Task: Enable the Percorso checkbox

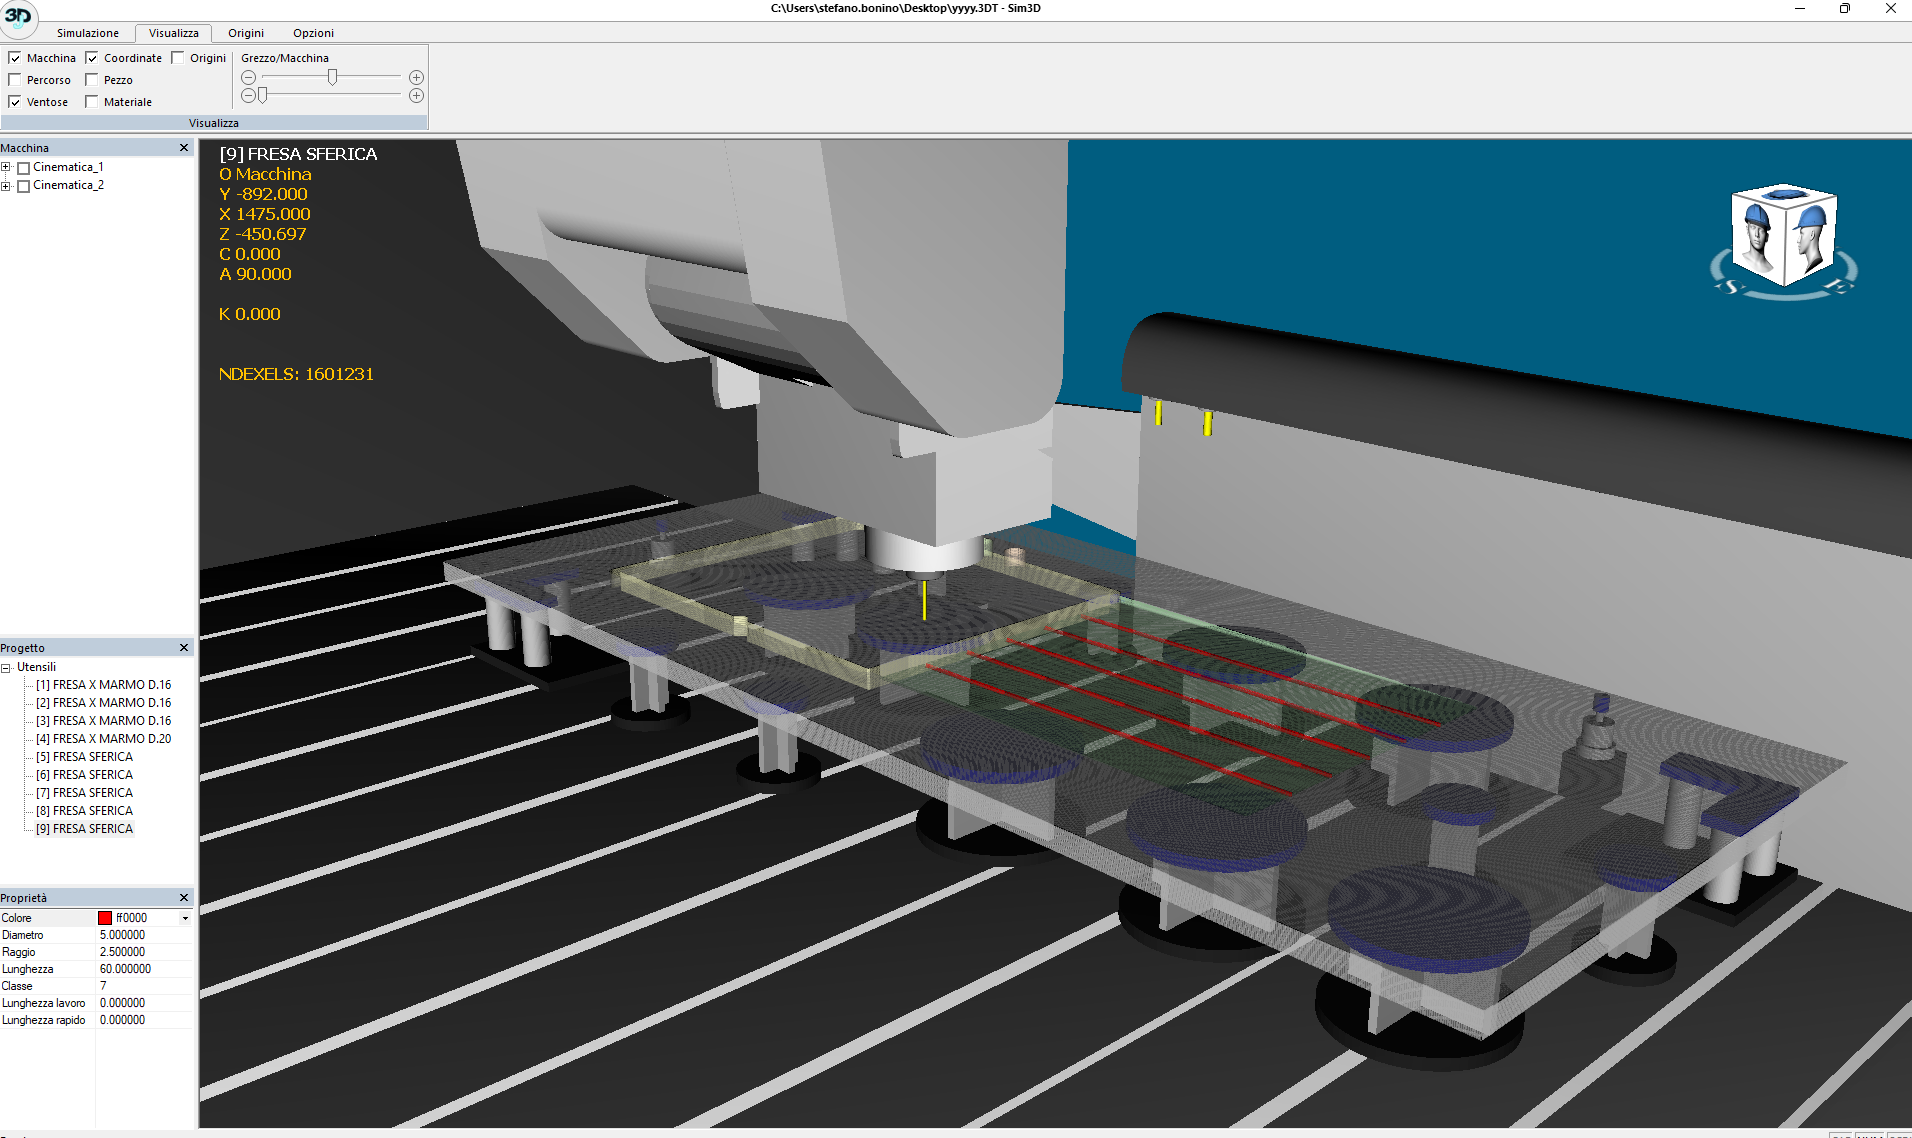Action: (x=15, y=80)
